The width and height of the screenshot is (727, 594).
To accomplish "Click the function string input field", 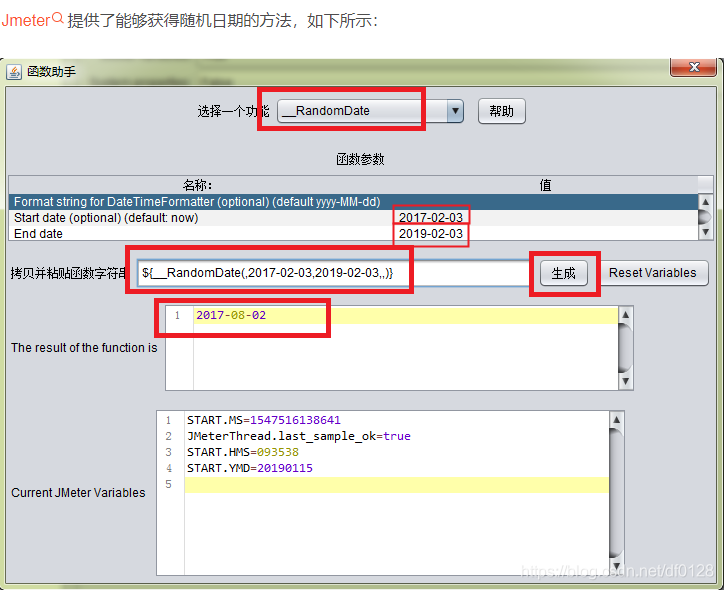I will (333, 273).
